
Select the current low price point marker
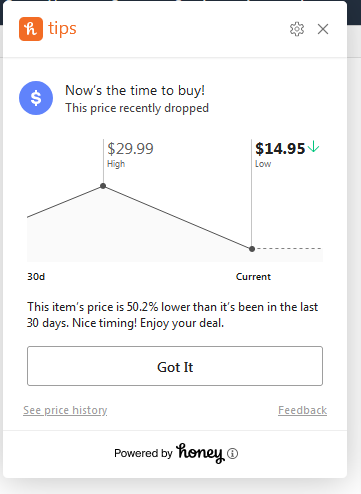pyautogui.click(x=252, y=249)
